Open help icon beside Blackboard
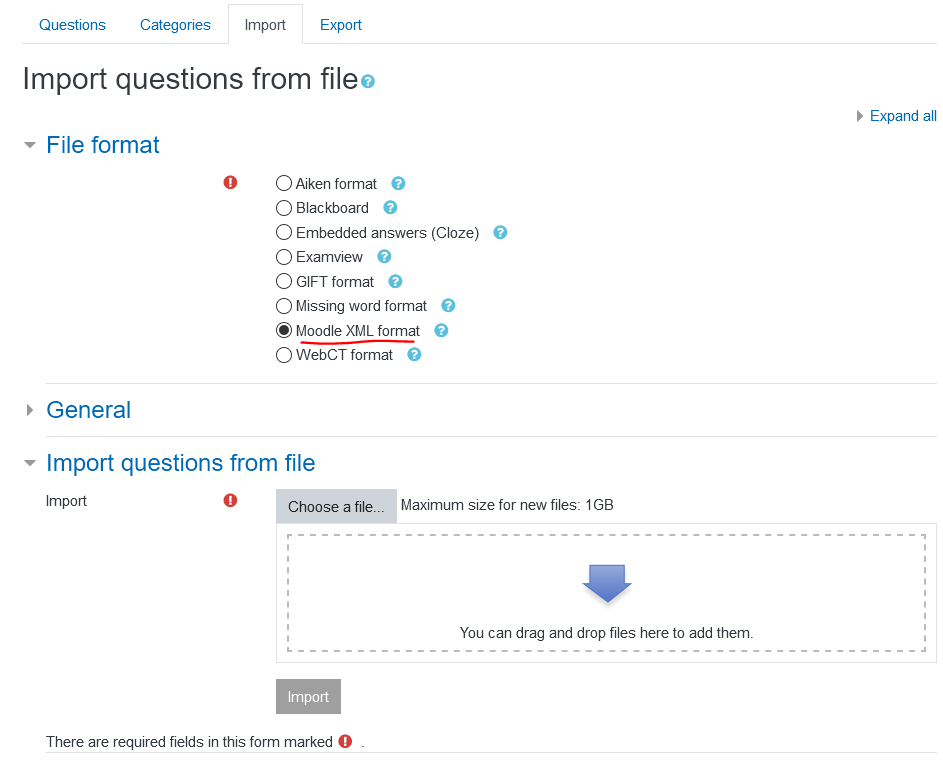 coord(390,207)
